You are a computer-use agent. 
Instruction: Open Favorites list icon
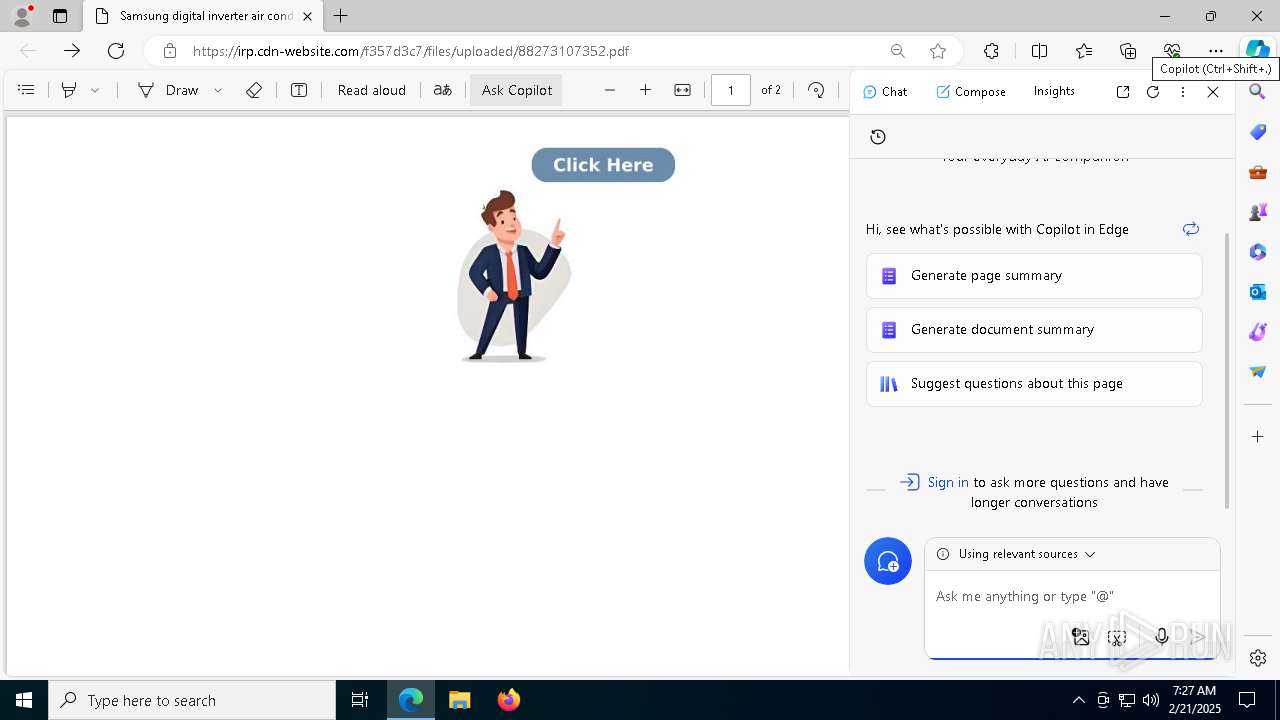tap(1084, 51)
